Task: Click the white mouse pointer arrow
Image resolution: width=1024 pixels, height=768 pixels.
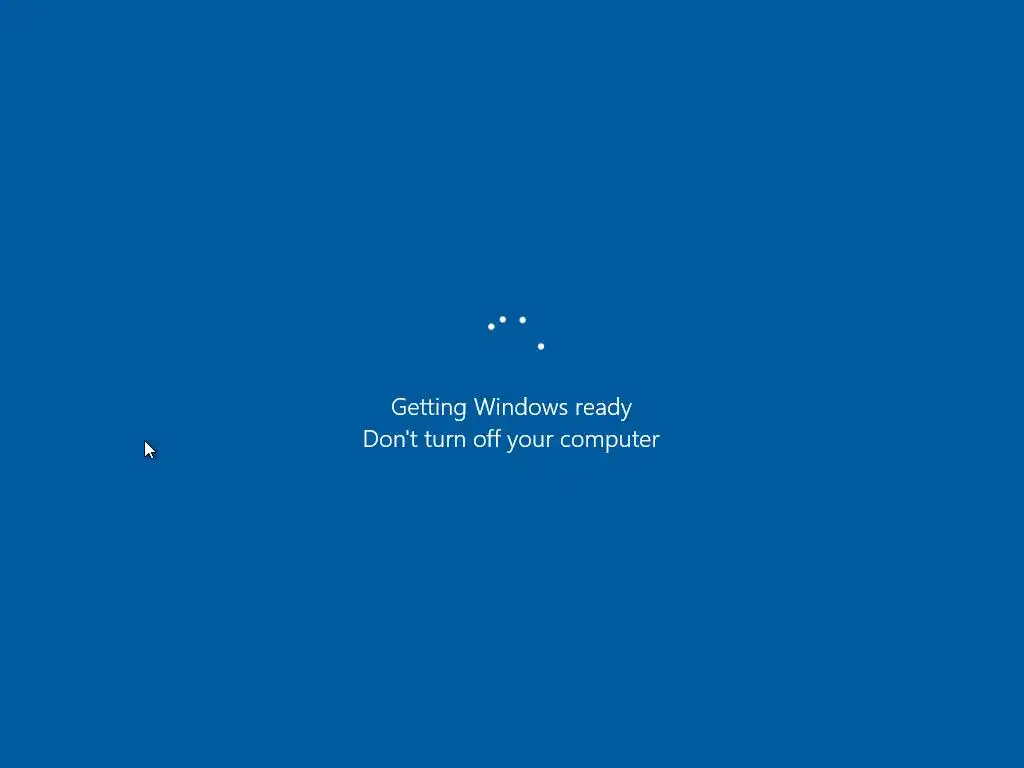Action: (x=150, y=450)
